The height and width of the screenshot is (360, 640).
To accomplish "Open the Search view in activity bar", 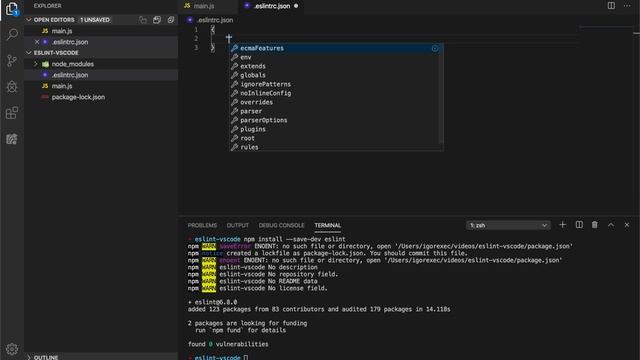I will pyautogui.click(x=12, y=34).
